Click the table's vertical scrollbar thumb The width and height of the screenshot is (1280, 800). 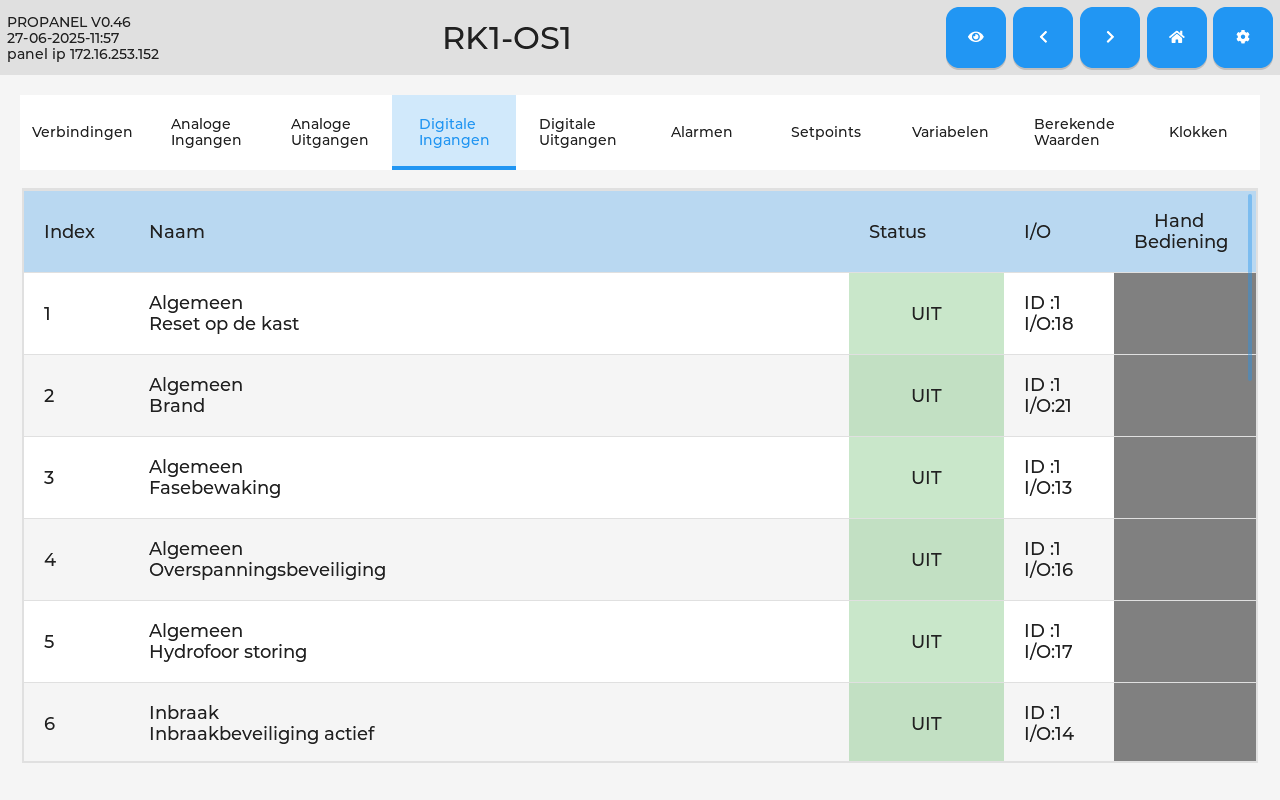point(1250,286)
